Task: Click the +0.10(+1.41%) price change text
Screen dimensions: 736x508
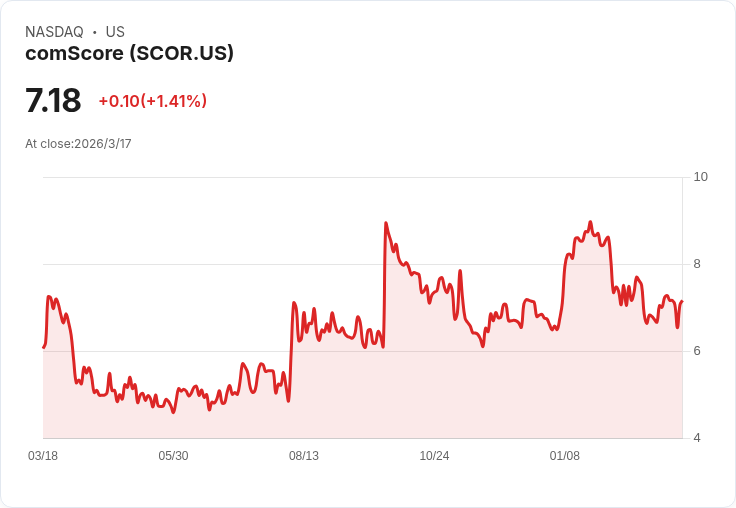Action: (153, 101)
